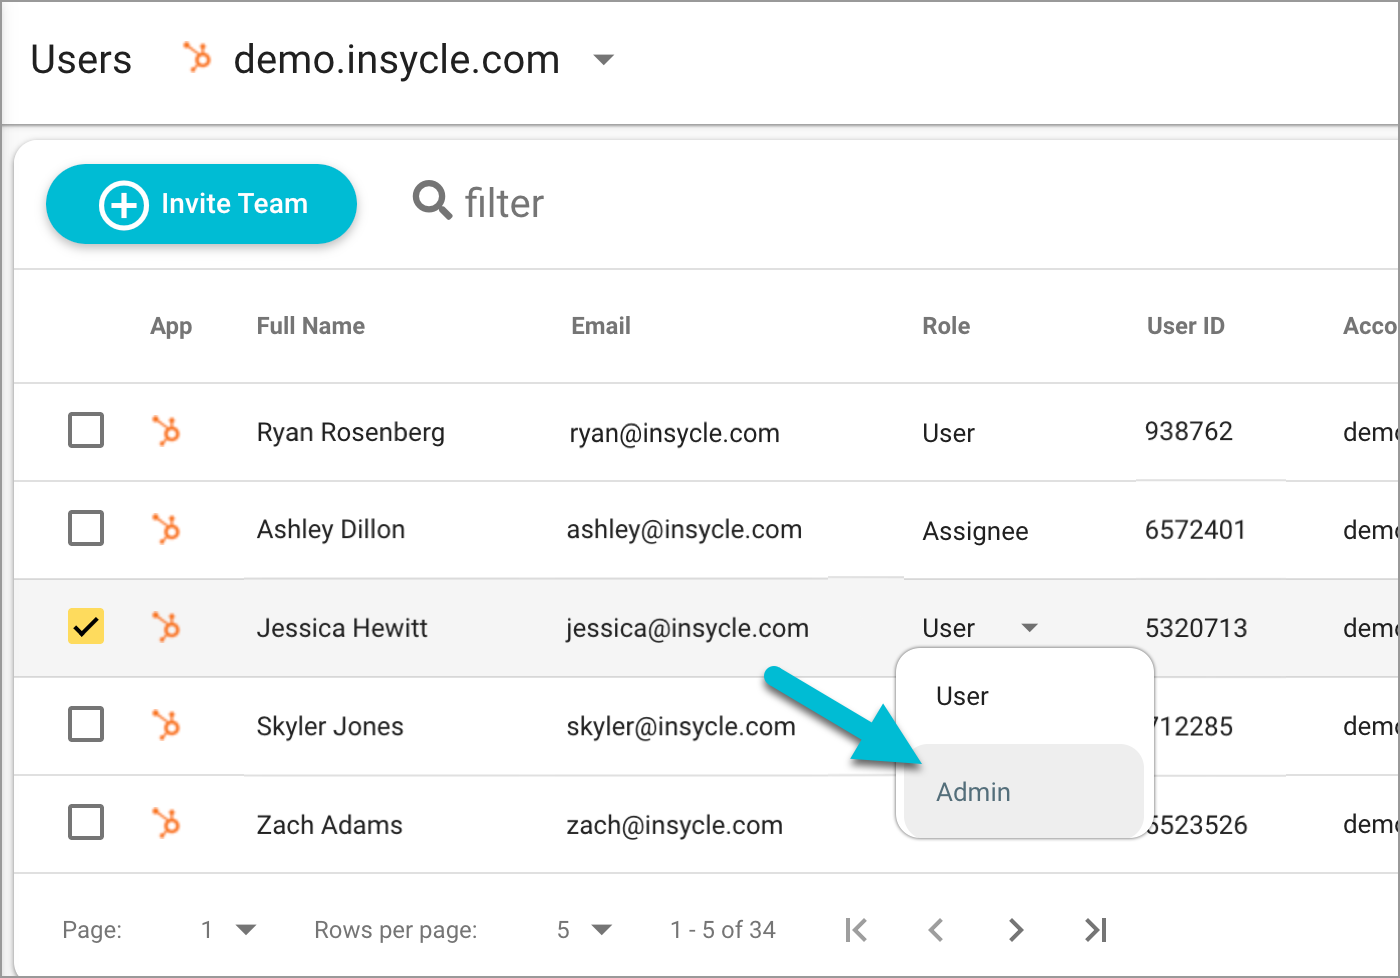Click the User ID column header
The image size is (1400, 978).
tap(1186, 326)
